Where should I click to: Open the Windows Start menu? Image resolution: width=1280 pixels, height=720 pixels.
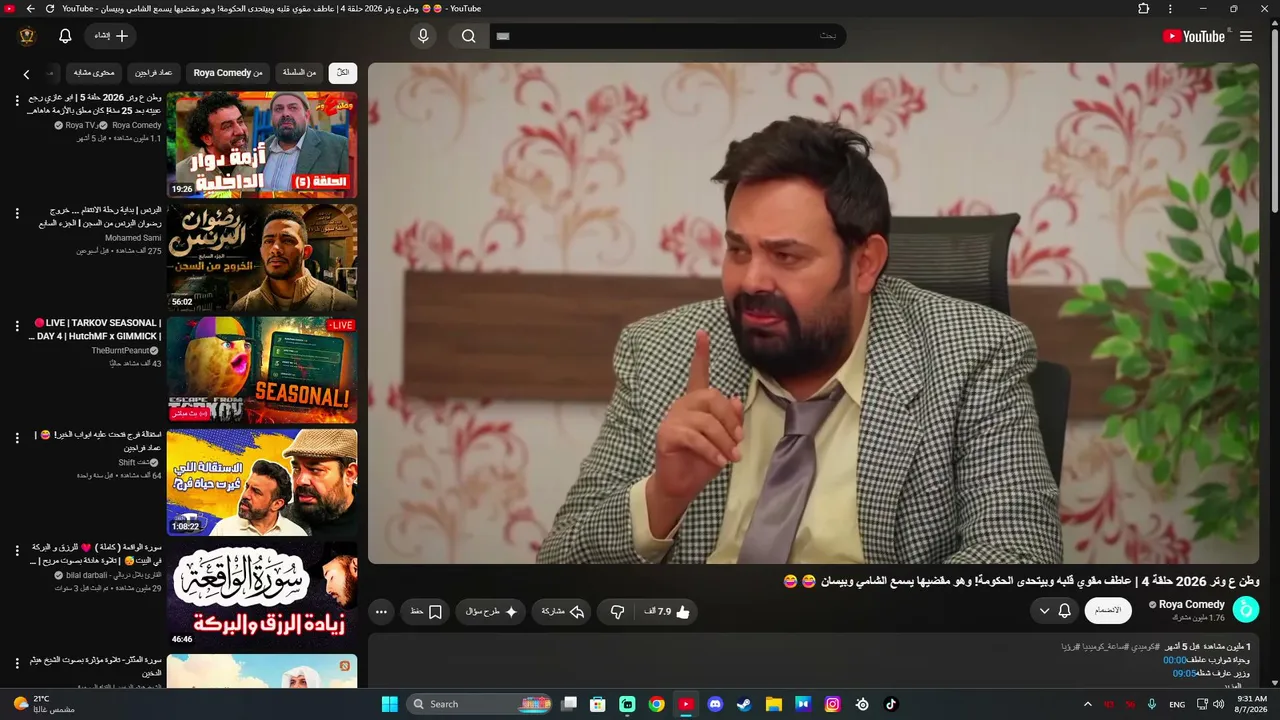(x=390, y=704)
